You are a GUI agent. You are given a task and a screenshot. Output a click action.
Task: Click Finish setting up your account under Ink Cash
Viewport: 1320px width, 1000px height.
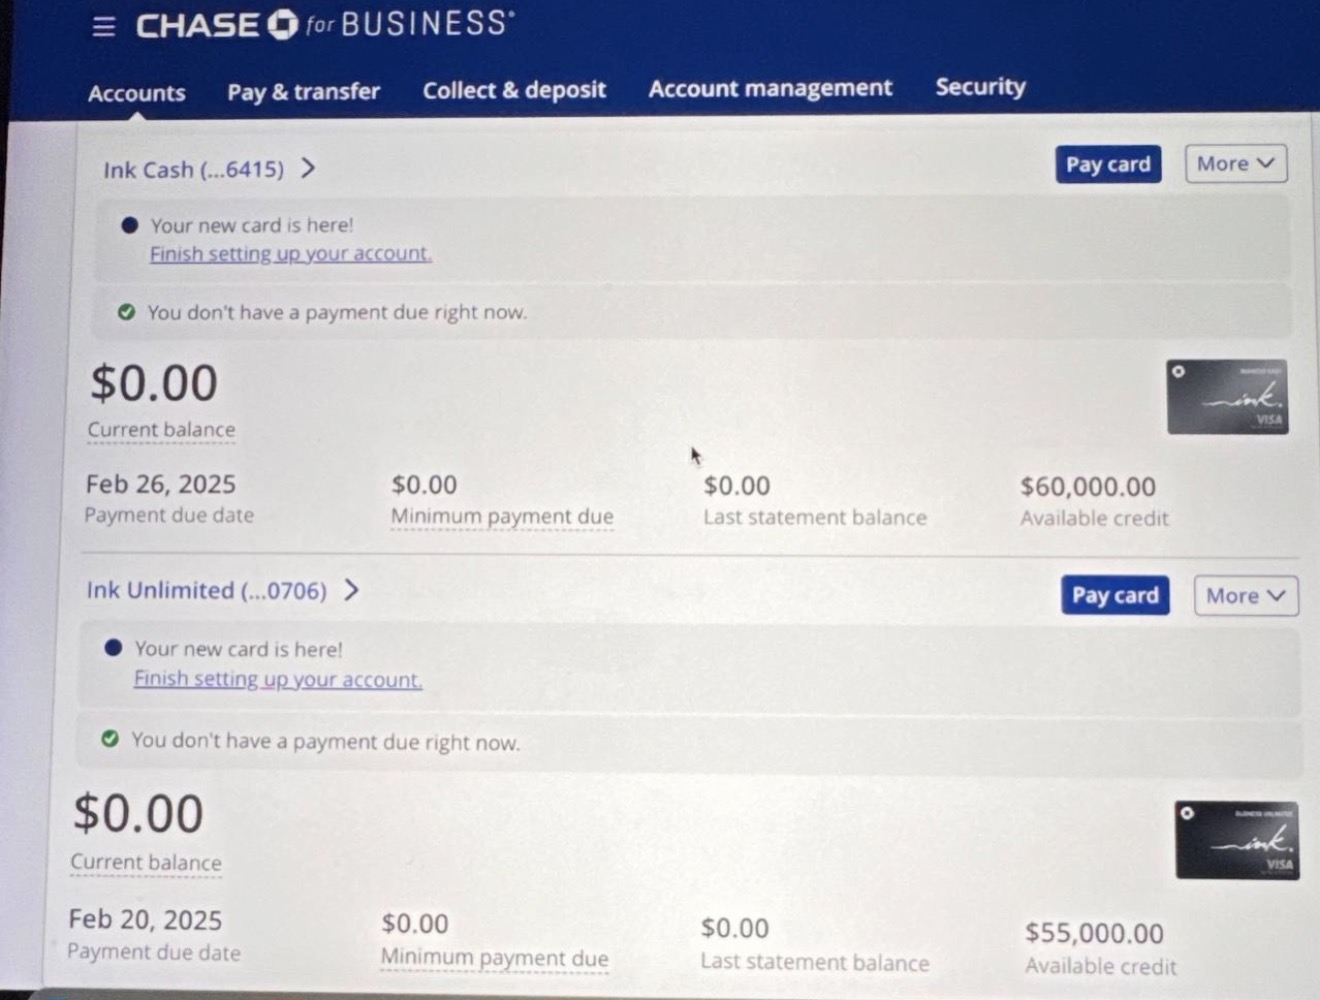coord(290,254)
